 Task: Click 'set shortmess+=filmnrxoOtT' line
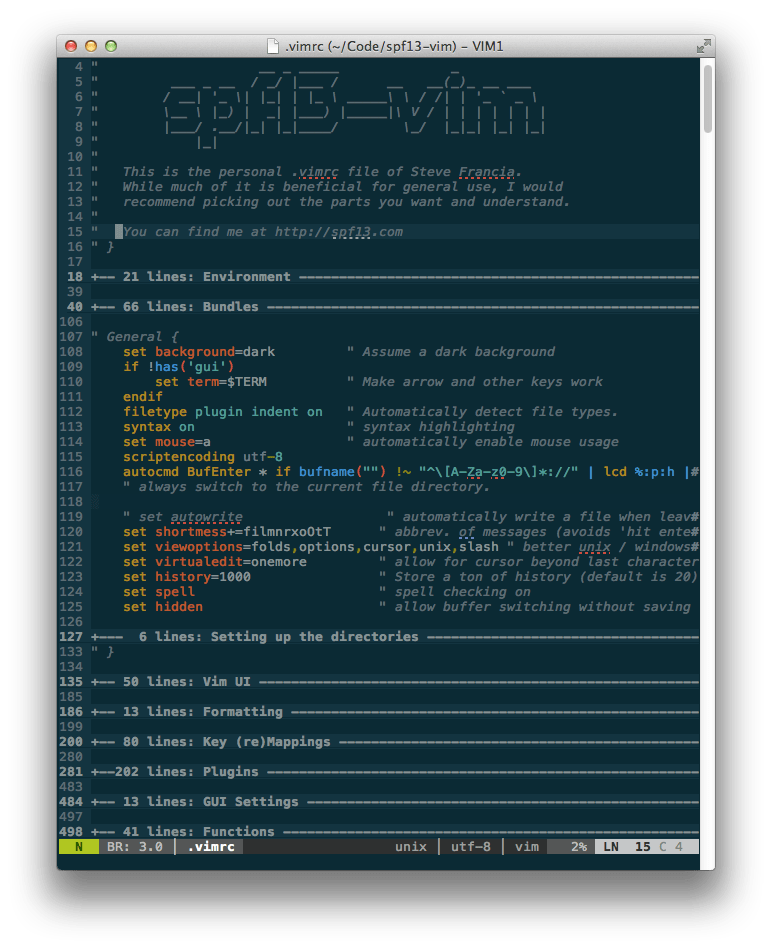pyautogui.click(x=227, y=532)
